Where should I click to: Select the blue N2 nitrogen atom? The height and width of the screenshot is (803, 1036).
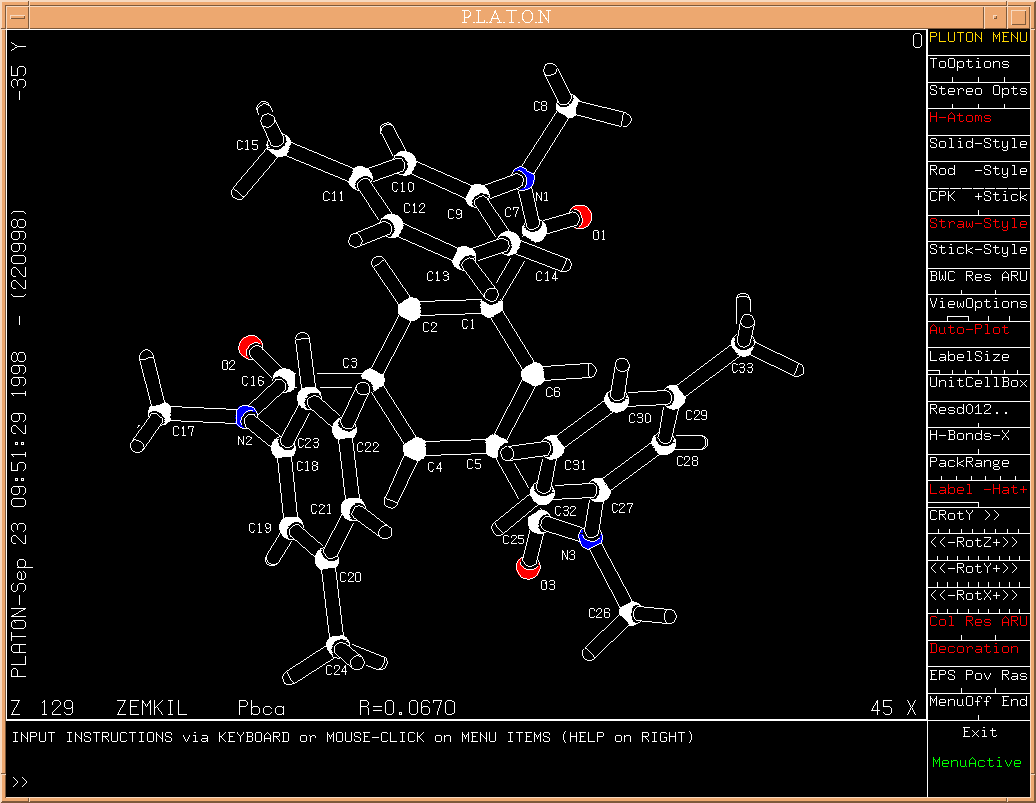point(246,416)
